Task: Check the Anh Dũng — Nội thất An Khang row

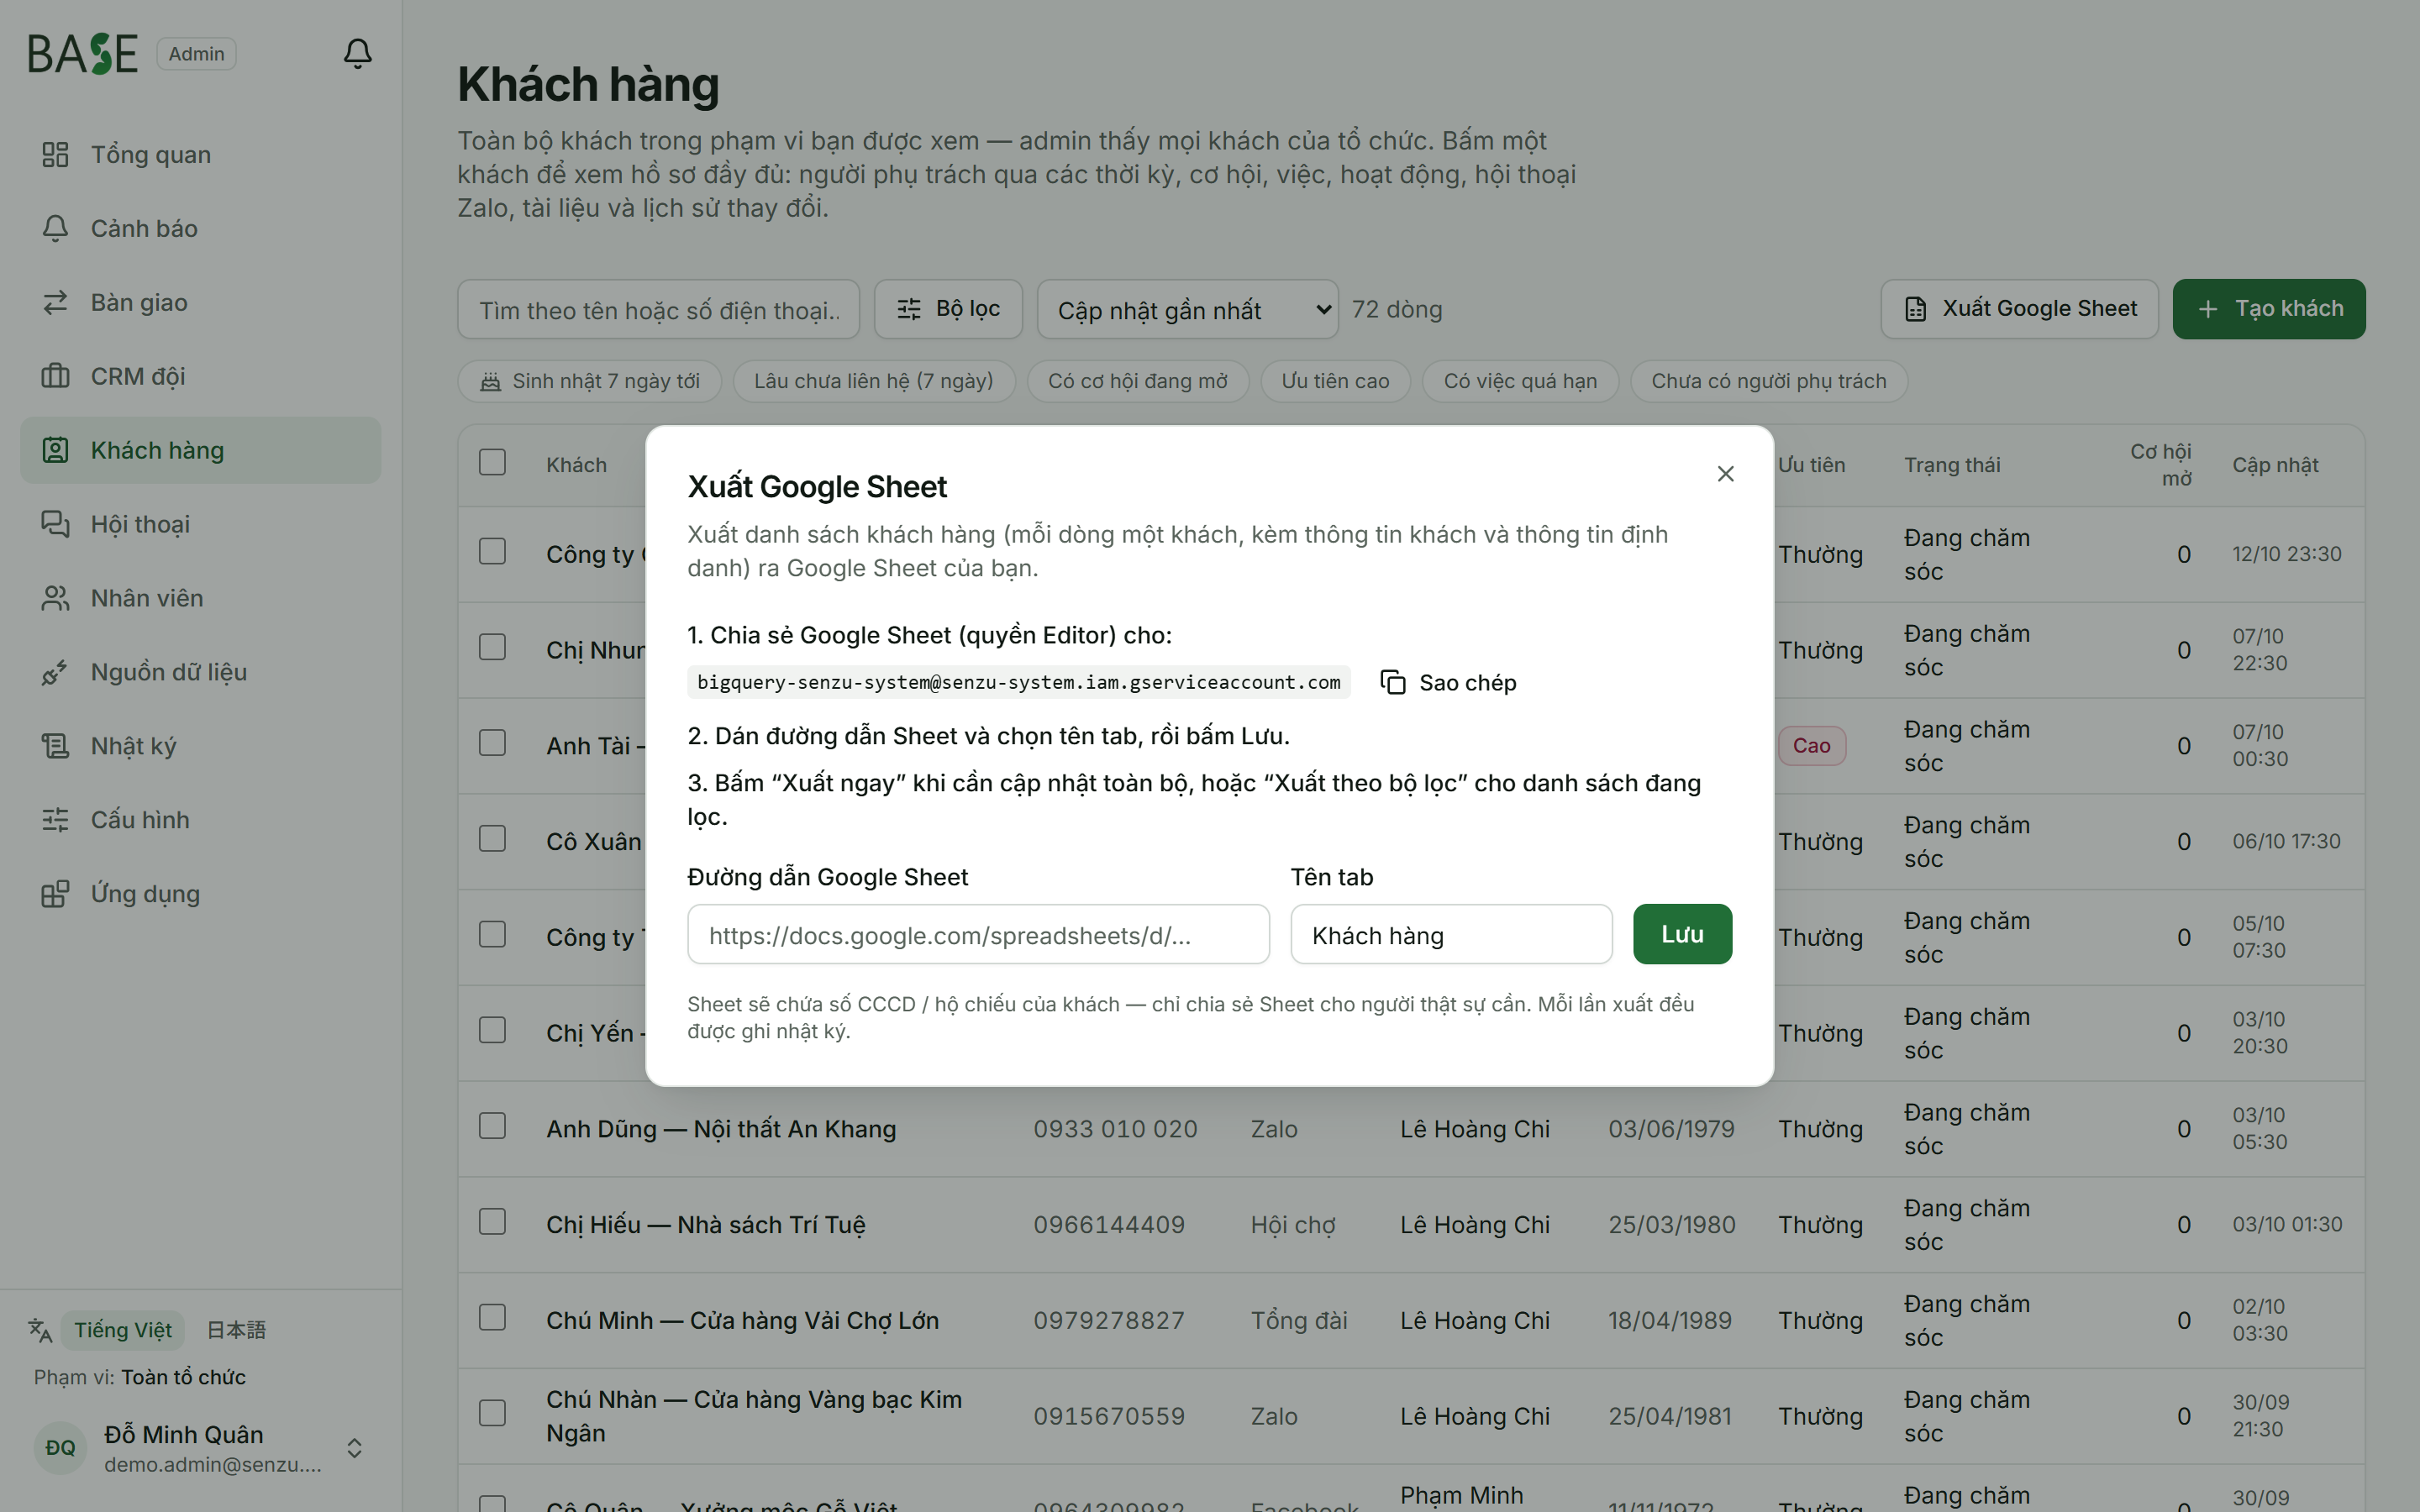Action: tap(492, 1126)
